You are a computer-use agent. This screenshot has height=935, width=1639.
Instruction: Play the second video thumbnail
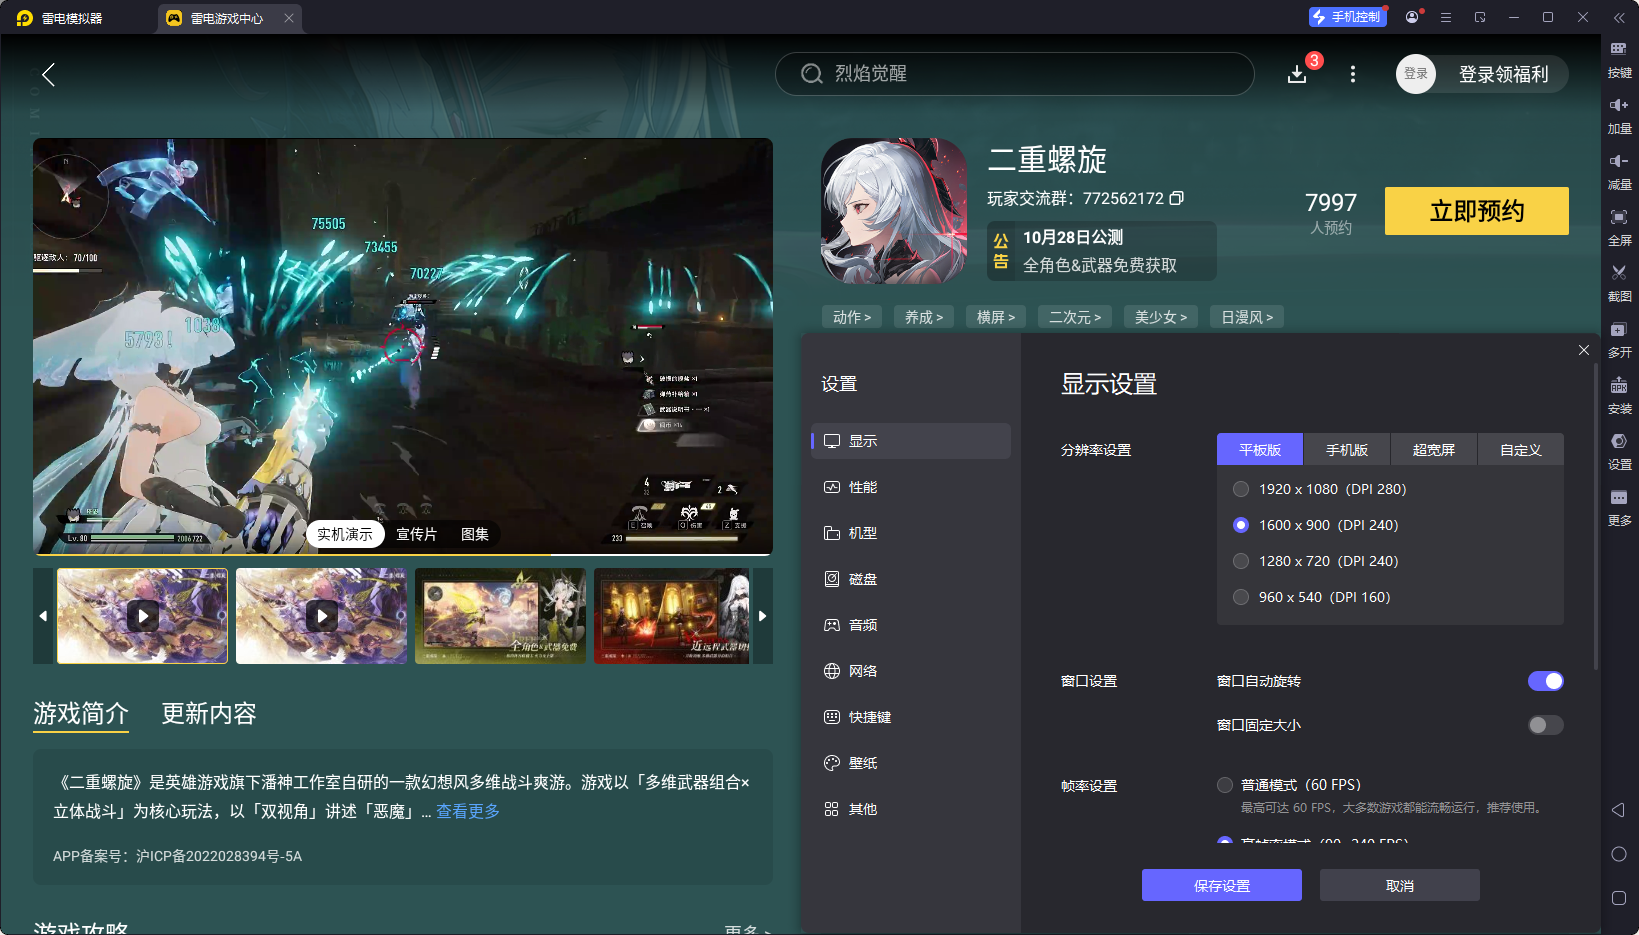click(321, 616)
